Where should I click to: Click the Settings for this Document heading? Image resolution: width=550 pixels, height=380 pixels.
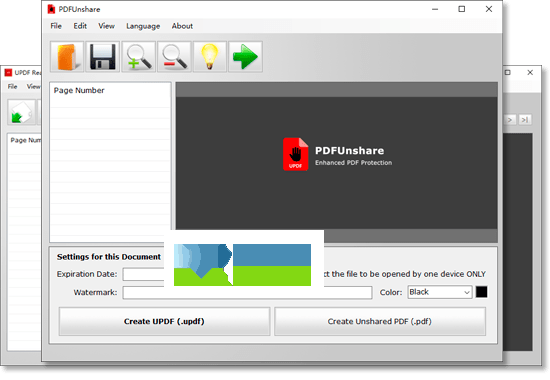pos(109,257)
